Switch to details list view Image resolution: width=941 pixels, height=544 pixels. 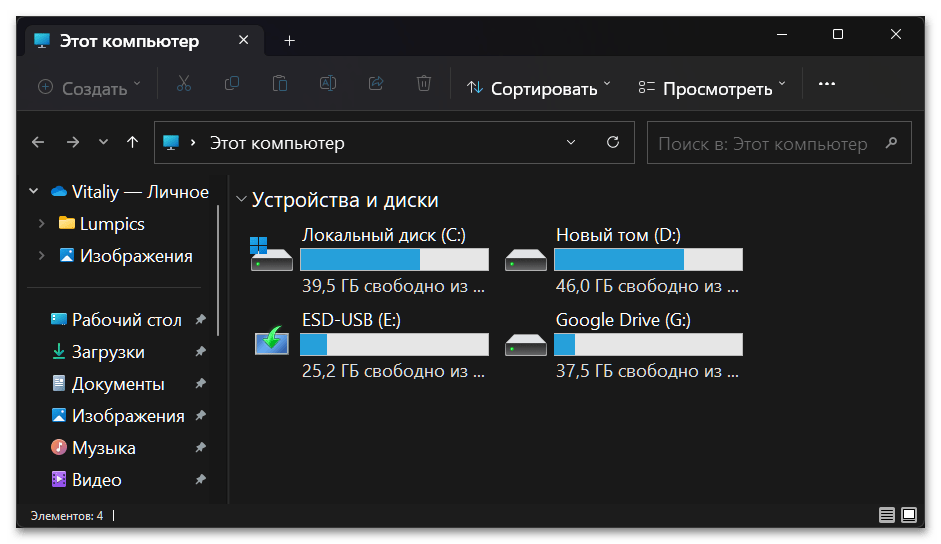pos(887,515)
